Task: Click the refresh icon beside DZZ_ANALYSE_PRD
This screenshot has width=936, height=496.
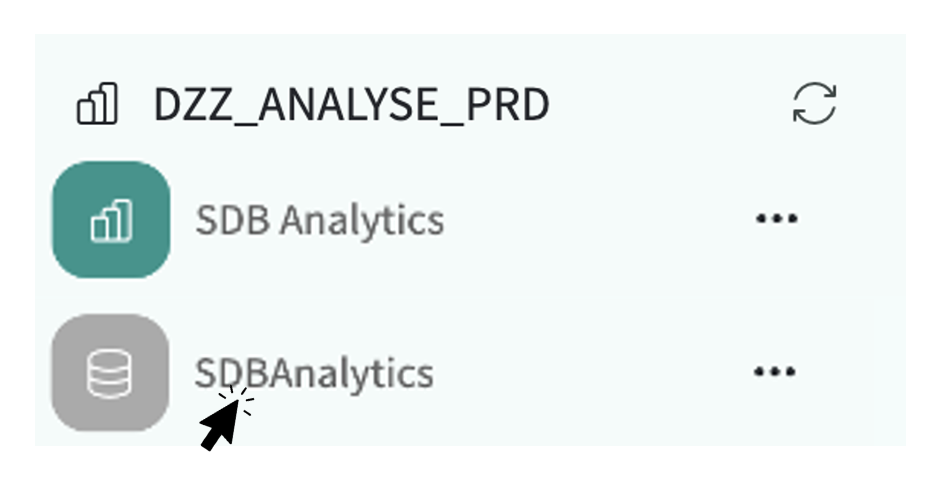Action: 814,104
